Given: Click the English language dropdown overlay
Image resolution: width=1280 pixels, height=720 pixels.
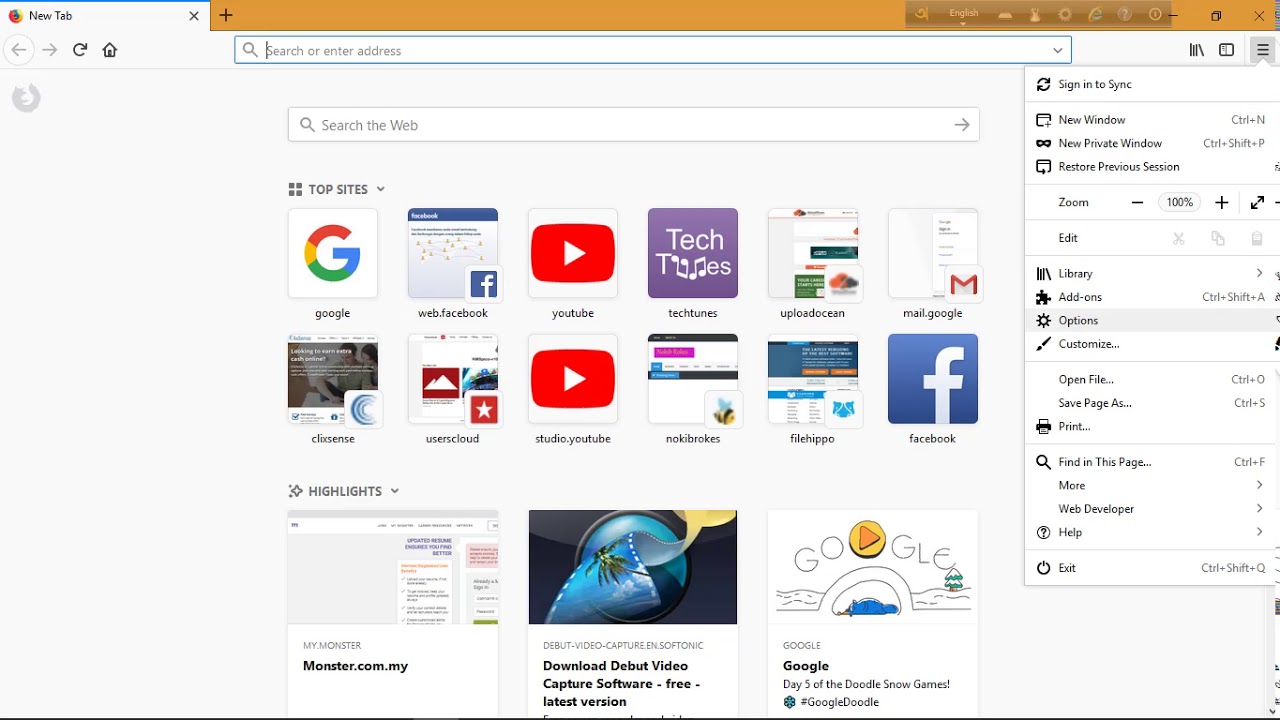Looking at the screenshot, I should click(964, 14).
